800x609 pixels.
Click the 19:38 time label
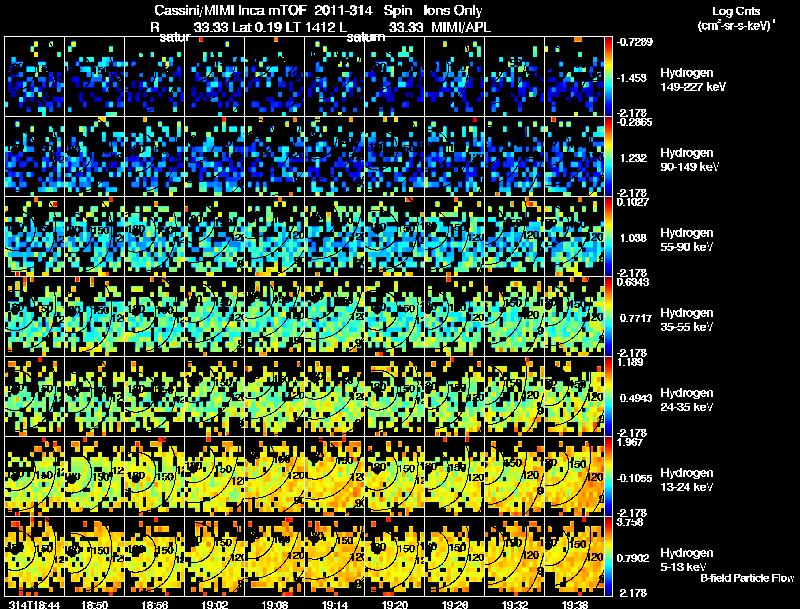pos(574,604)
